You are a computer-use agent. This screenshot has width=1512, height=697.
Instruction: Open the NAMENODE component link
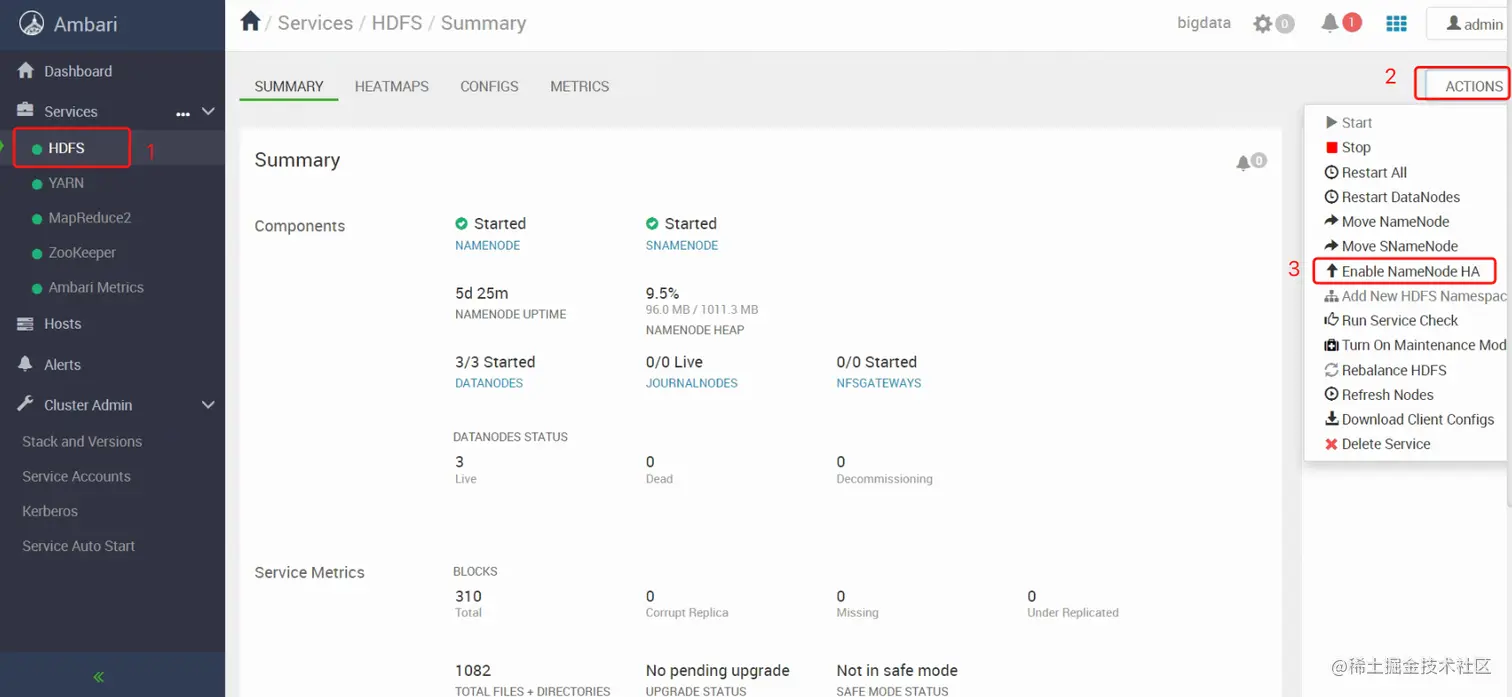[x=487, y=245]
